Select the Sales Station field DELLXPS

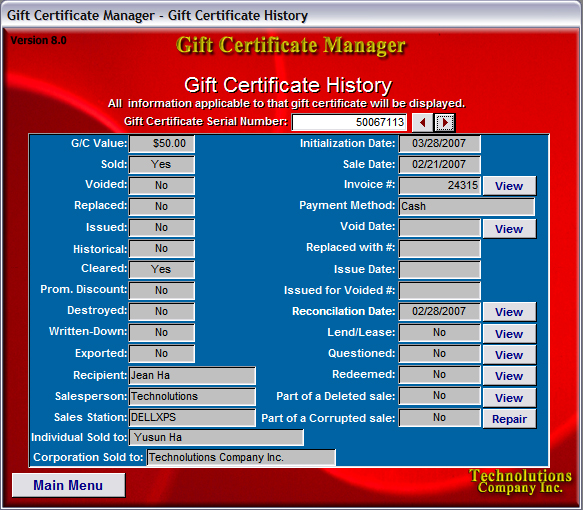[x=192, y=417]
